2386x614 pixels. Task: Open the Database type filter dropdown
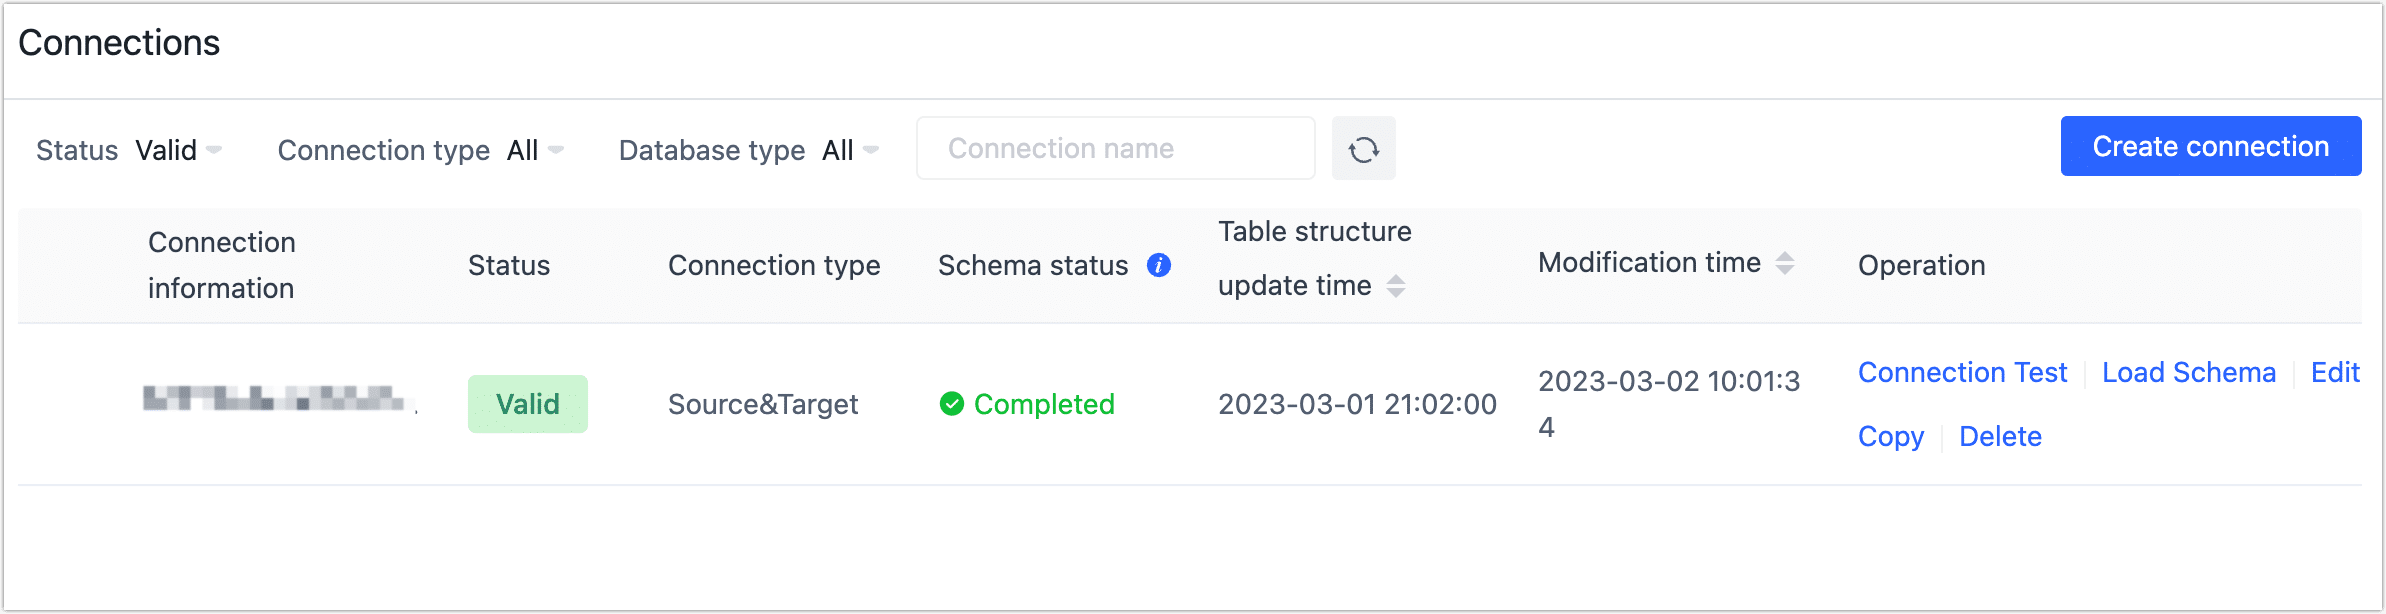pos(850,150)
